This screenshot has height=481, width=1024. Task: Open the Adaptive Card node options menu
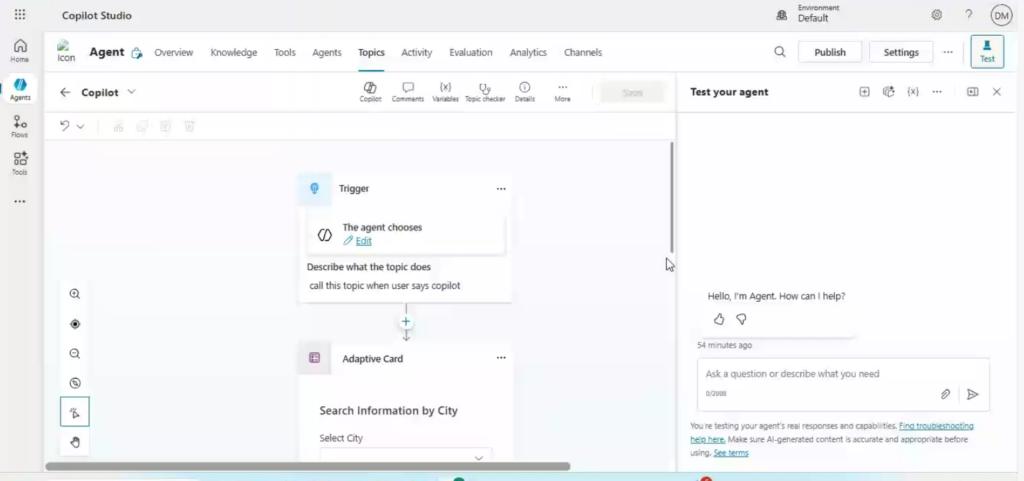(501, 358)
